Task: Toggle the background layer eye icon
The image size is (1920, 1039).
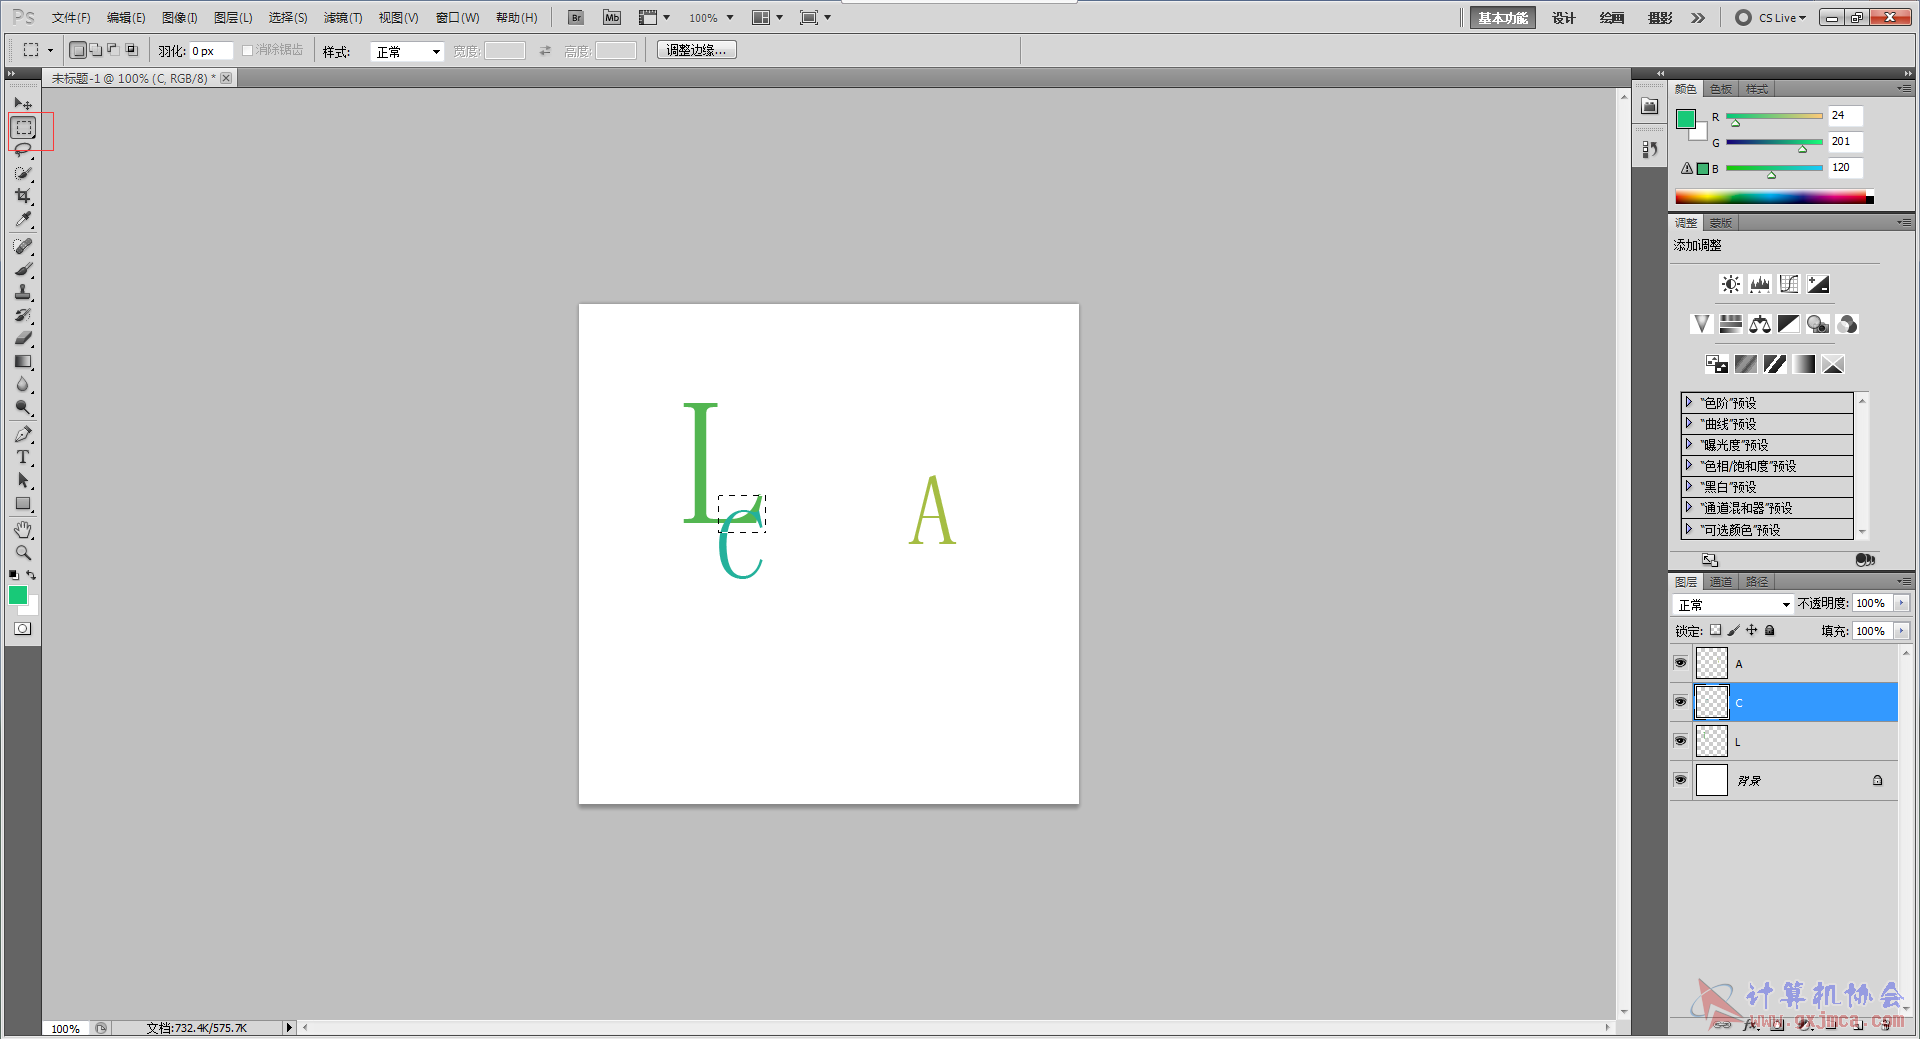Action: pyautogui.click(x=1680, y=780)
